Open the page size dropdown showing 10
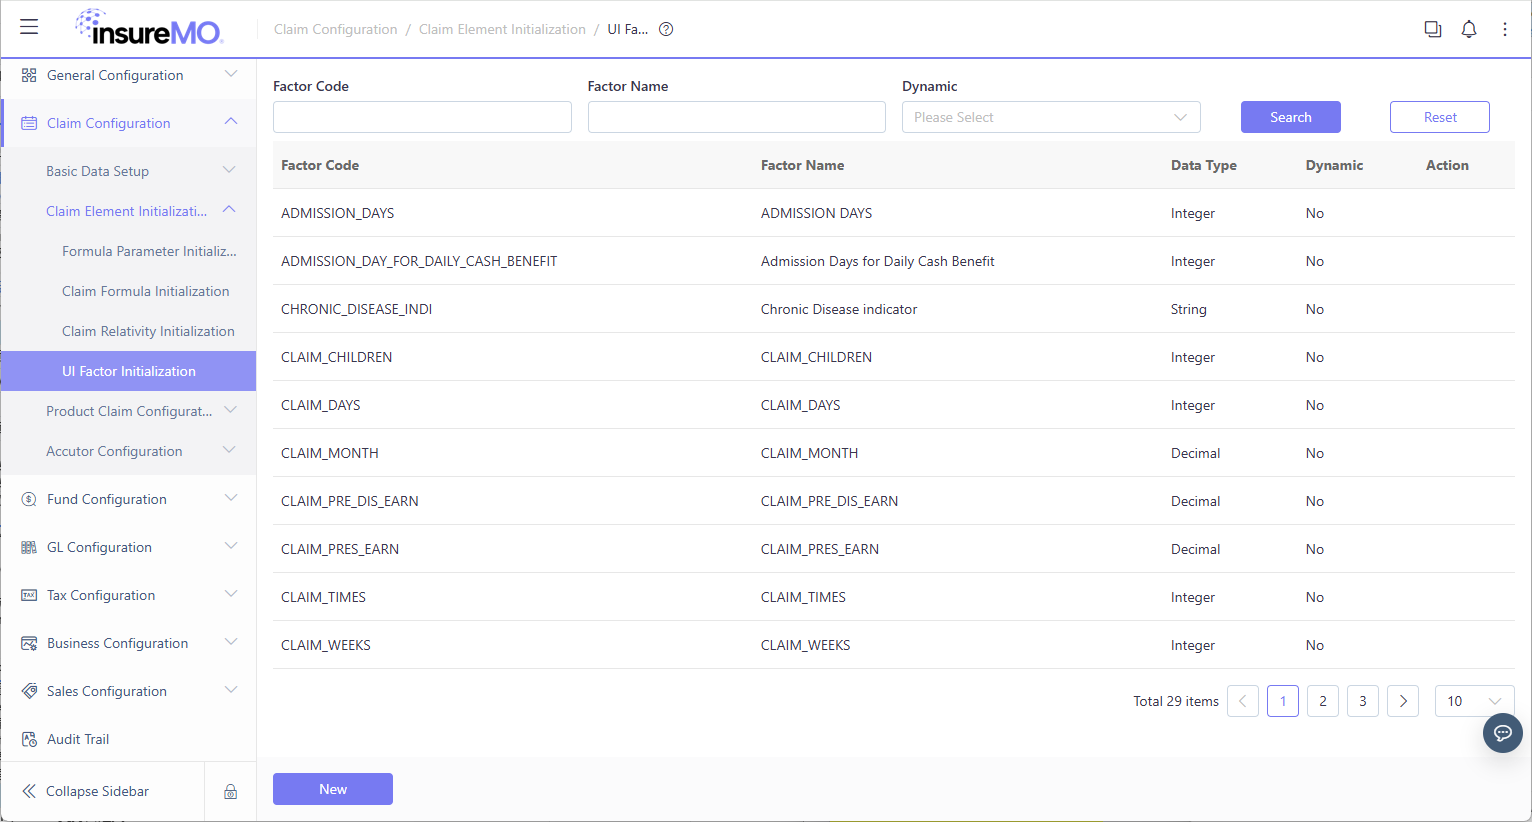This screenshot has width=1532, height=822. pyautogui.click(x=1474, y=701)
